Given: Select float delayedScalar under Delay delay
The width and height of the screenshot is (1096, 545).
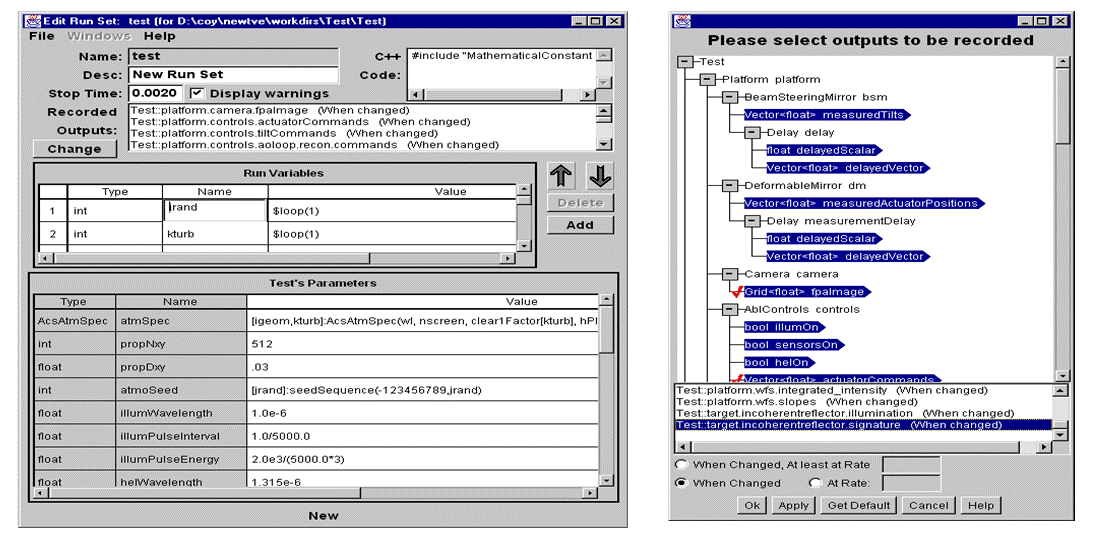Looking at the screenshot, I should (x=825, y=150).
